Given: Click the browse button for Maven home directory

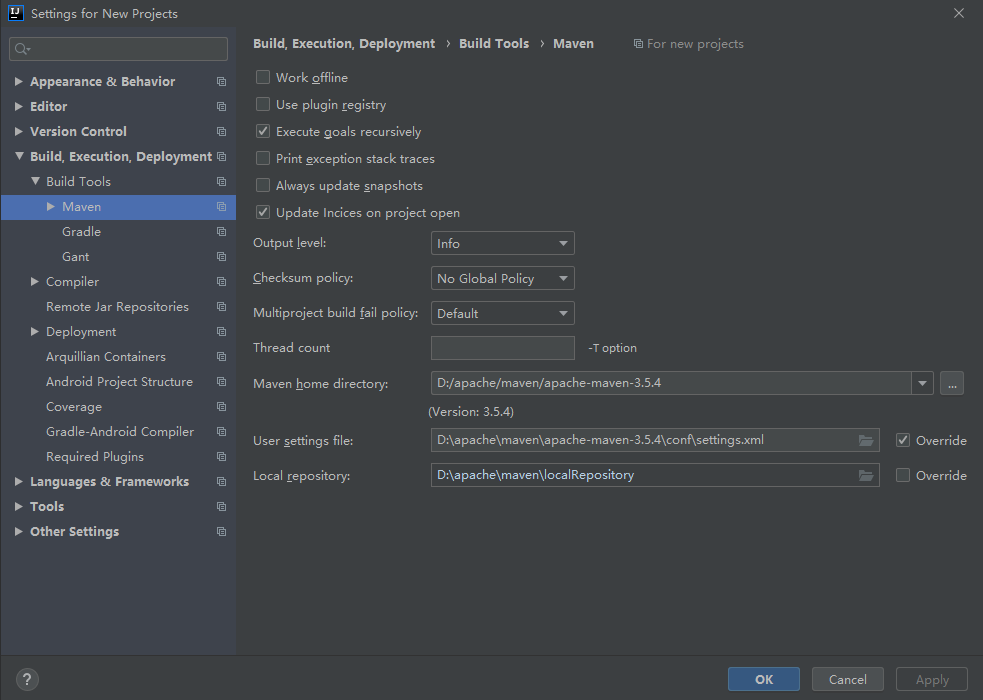Looking at the screenshot, I should click(x=951, y=383).
